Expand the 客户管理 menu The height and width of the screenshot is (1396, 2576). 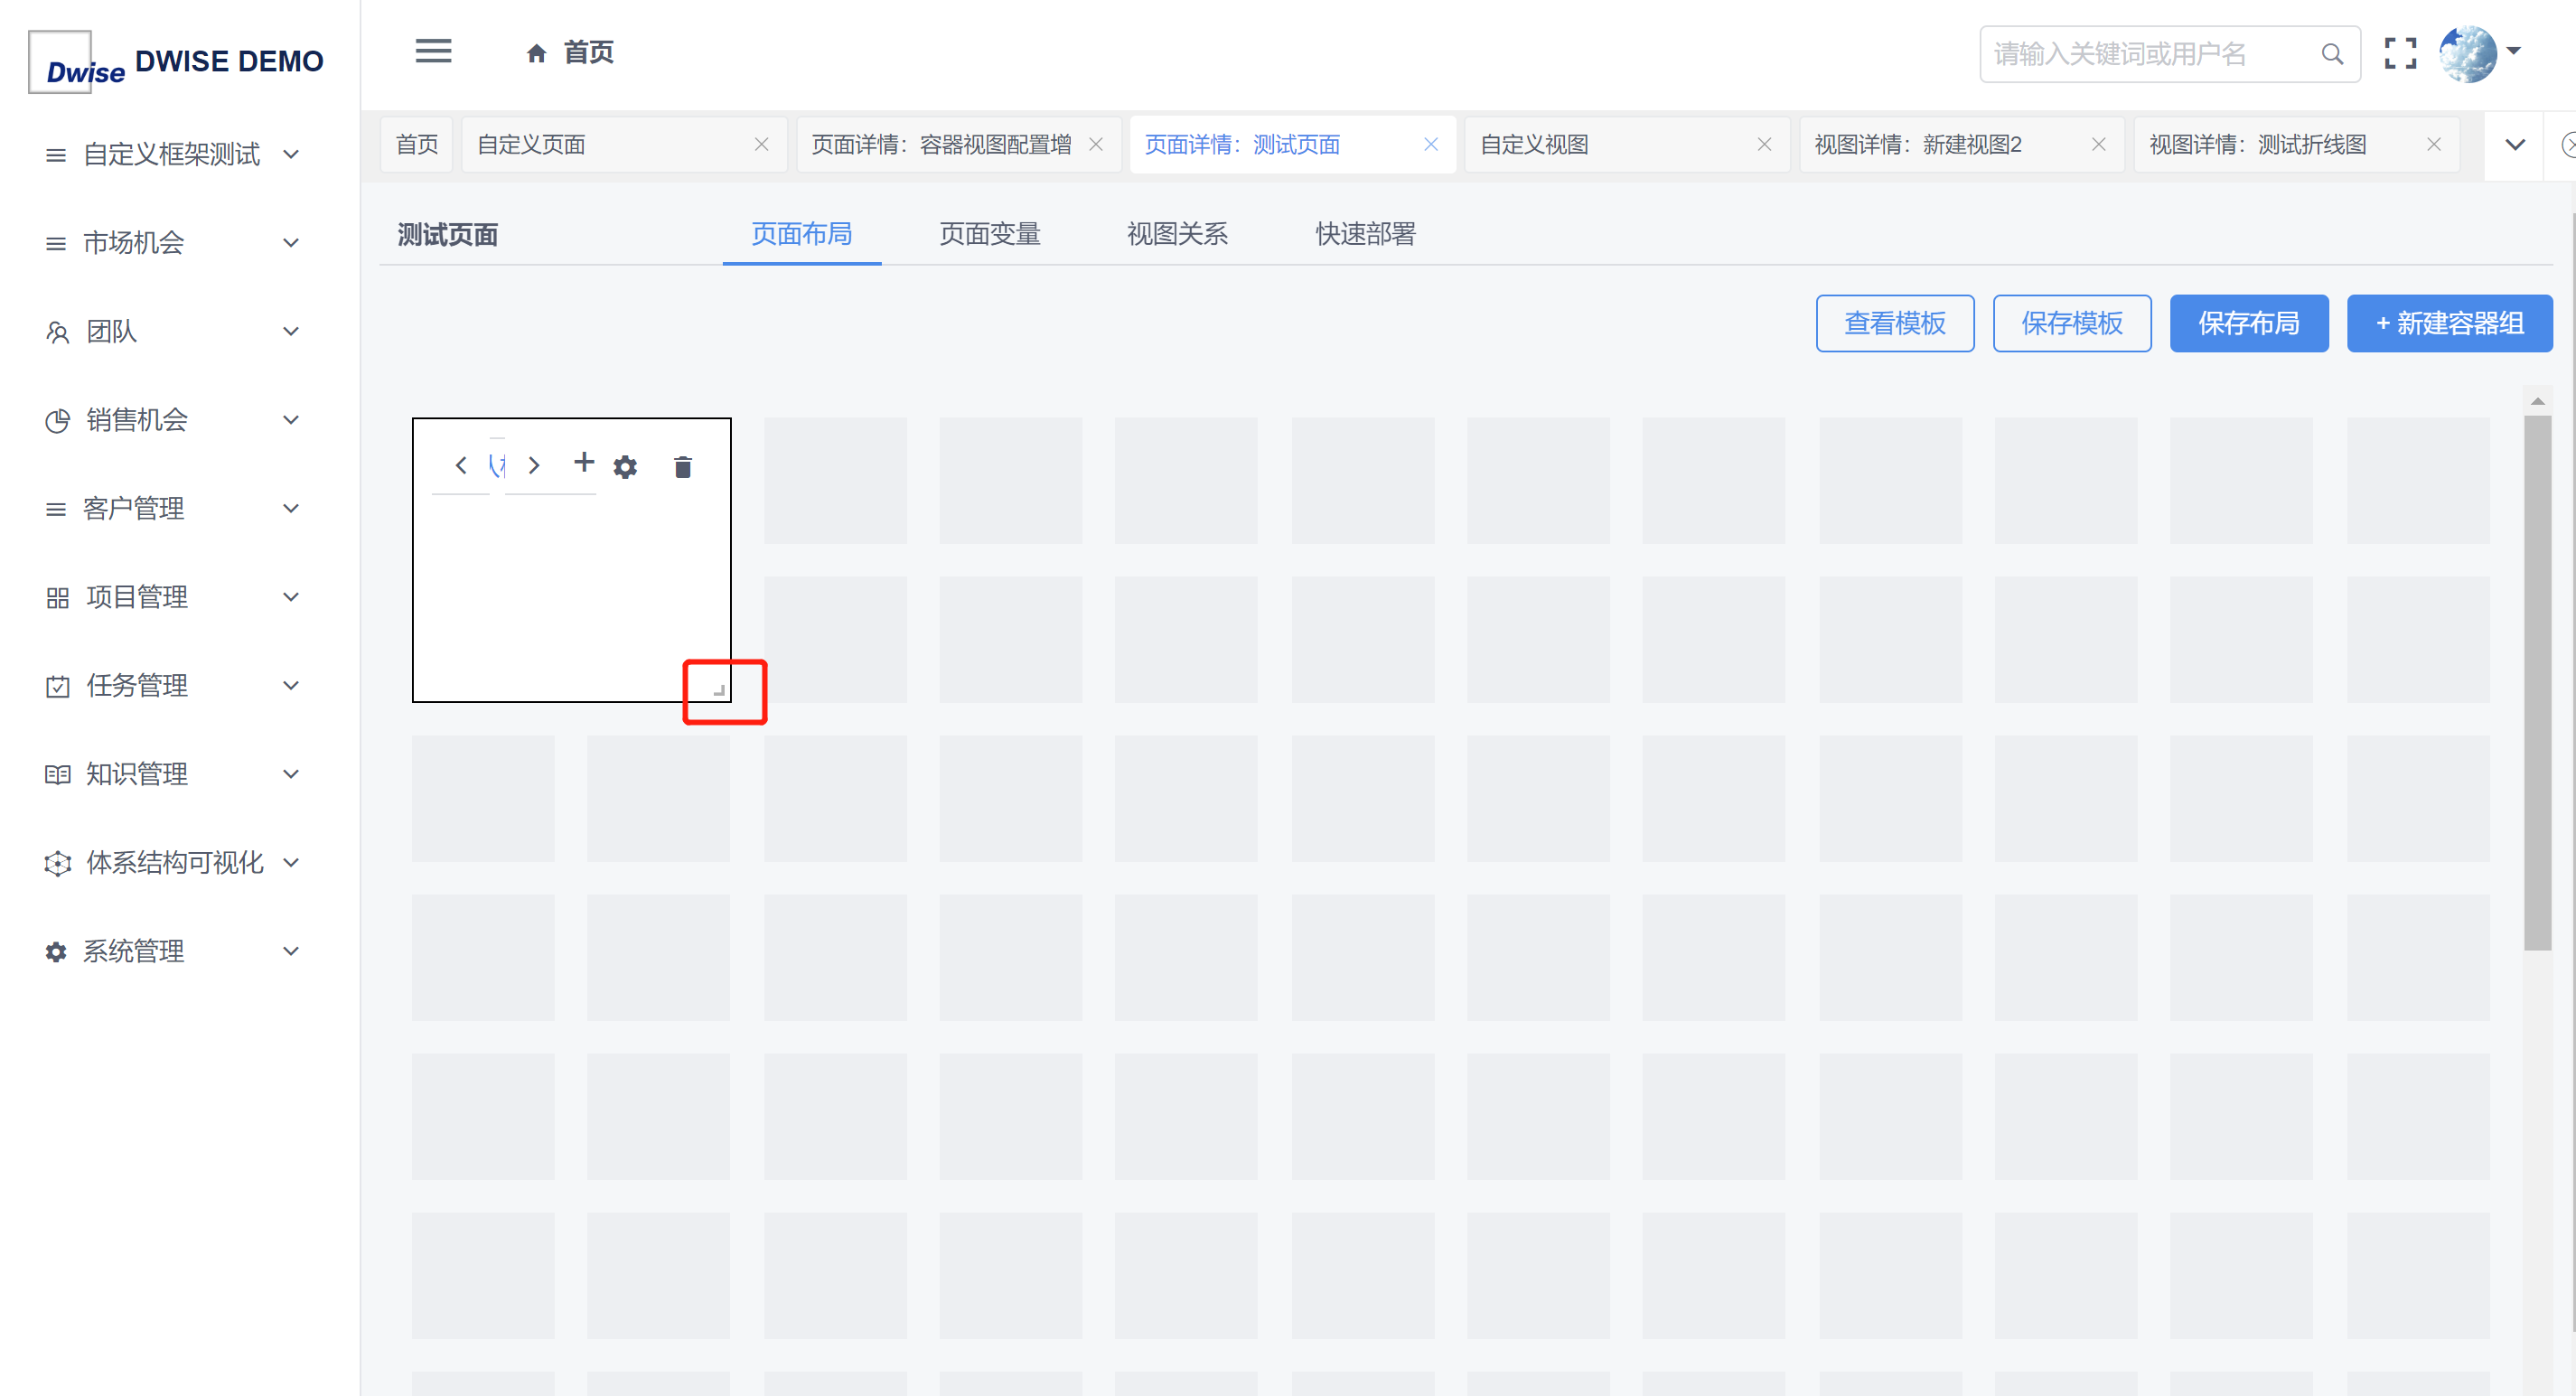point(291,508)
